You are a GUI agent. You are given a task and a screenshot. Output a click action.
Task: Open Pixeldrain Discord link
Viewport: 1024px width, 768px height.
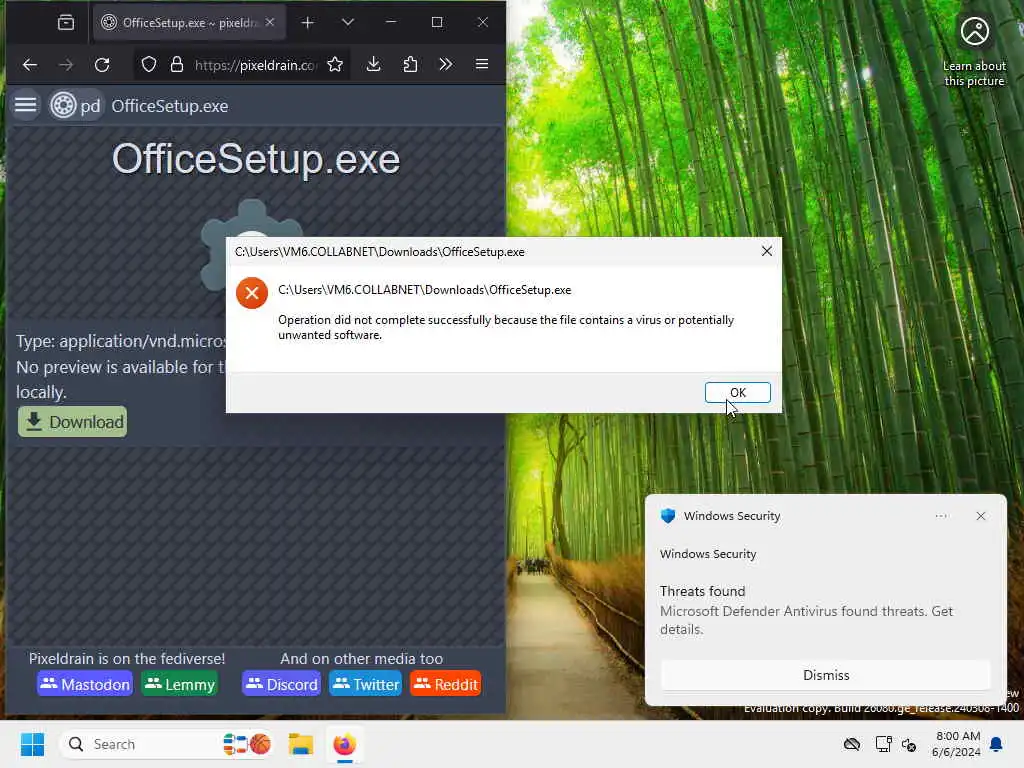click(x=281, y=684)
